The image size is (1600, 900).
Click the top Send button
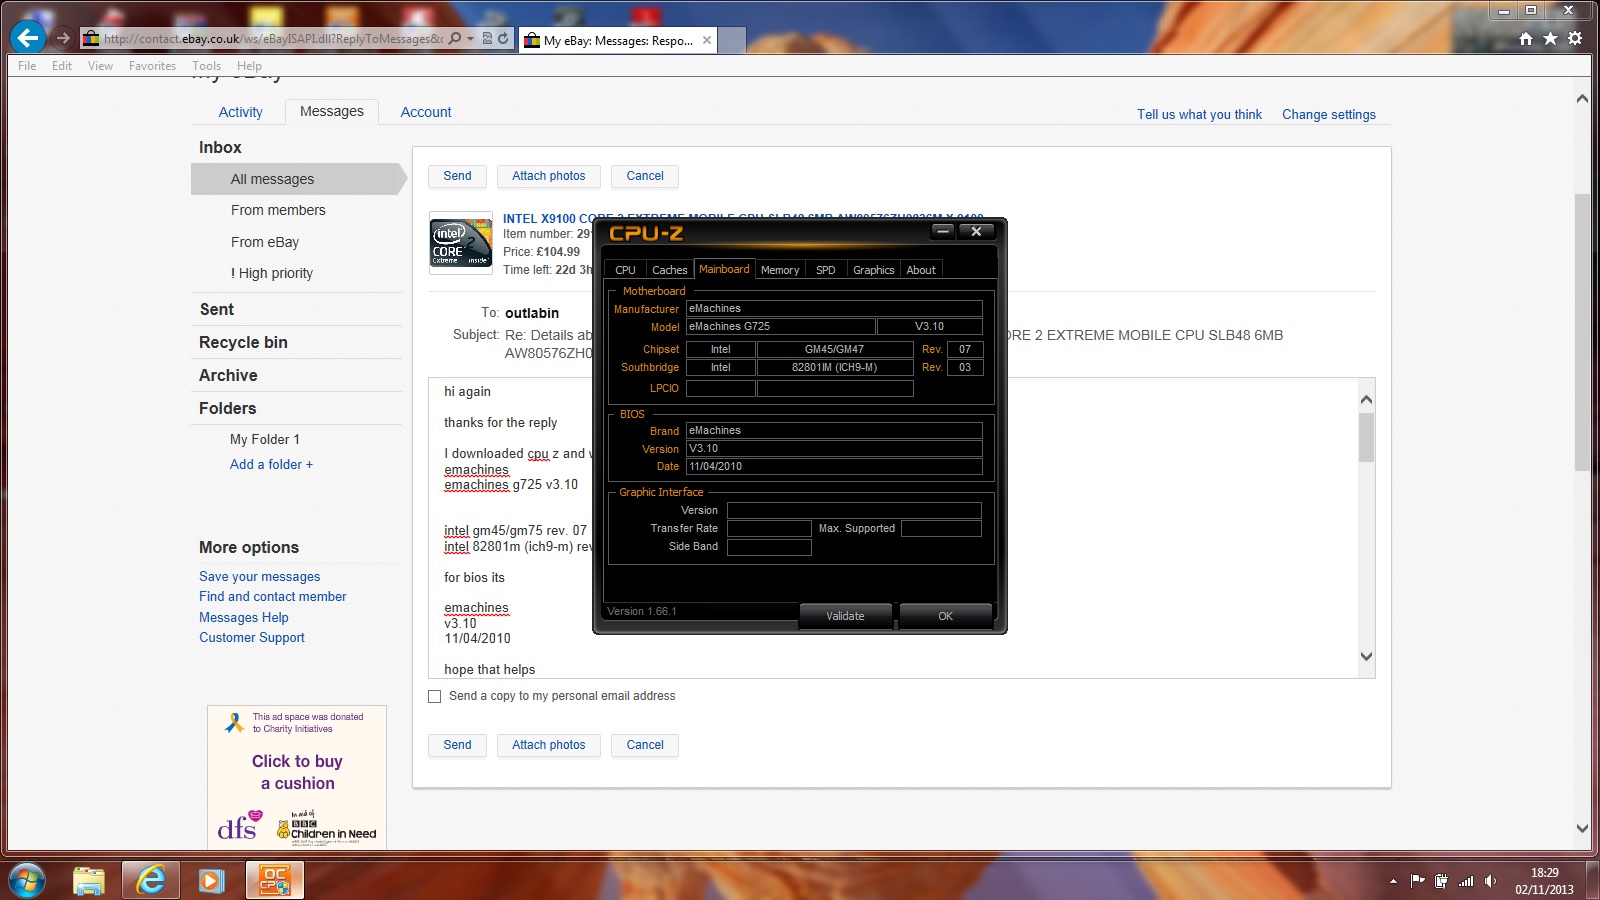[x=457, y=176]
